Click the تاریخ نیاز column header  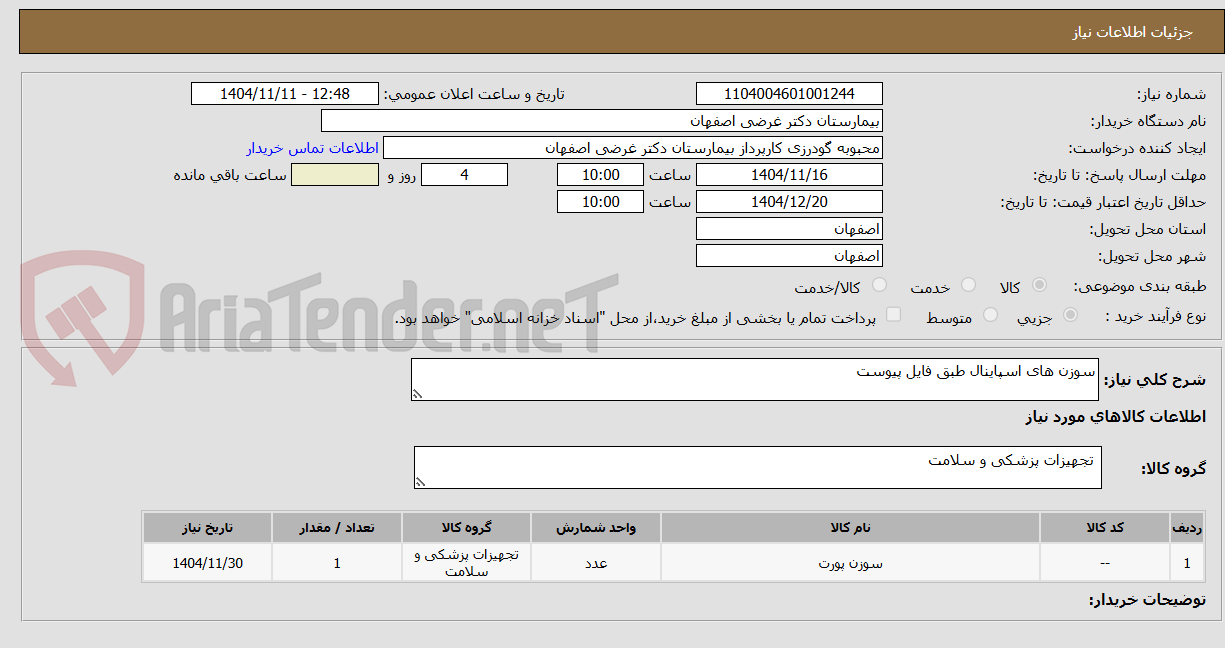[x=208, y=528]
